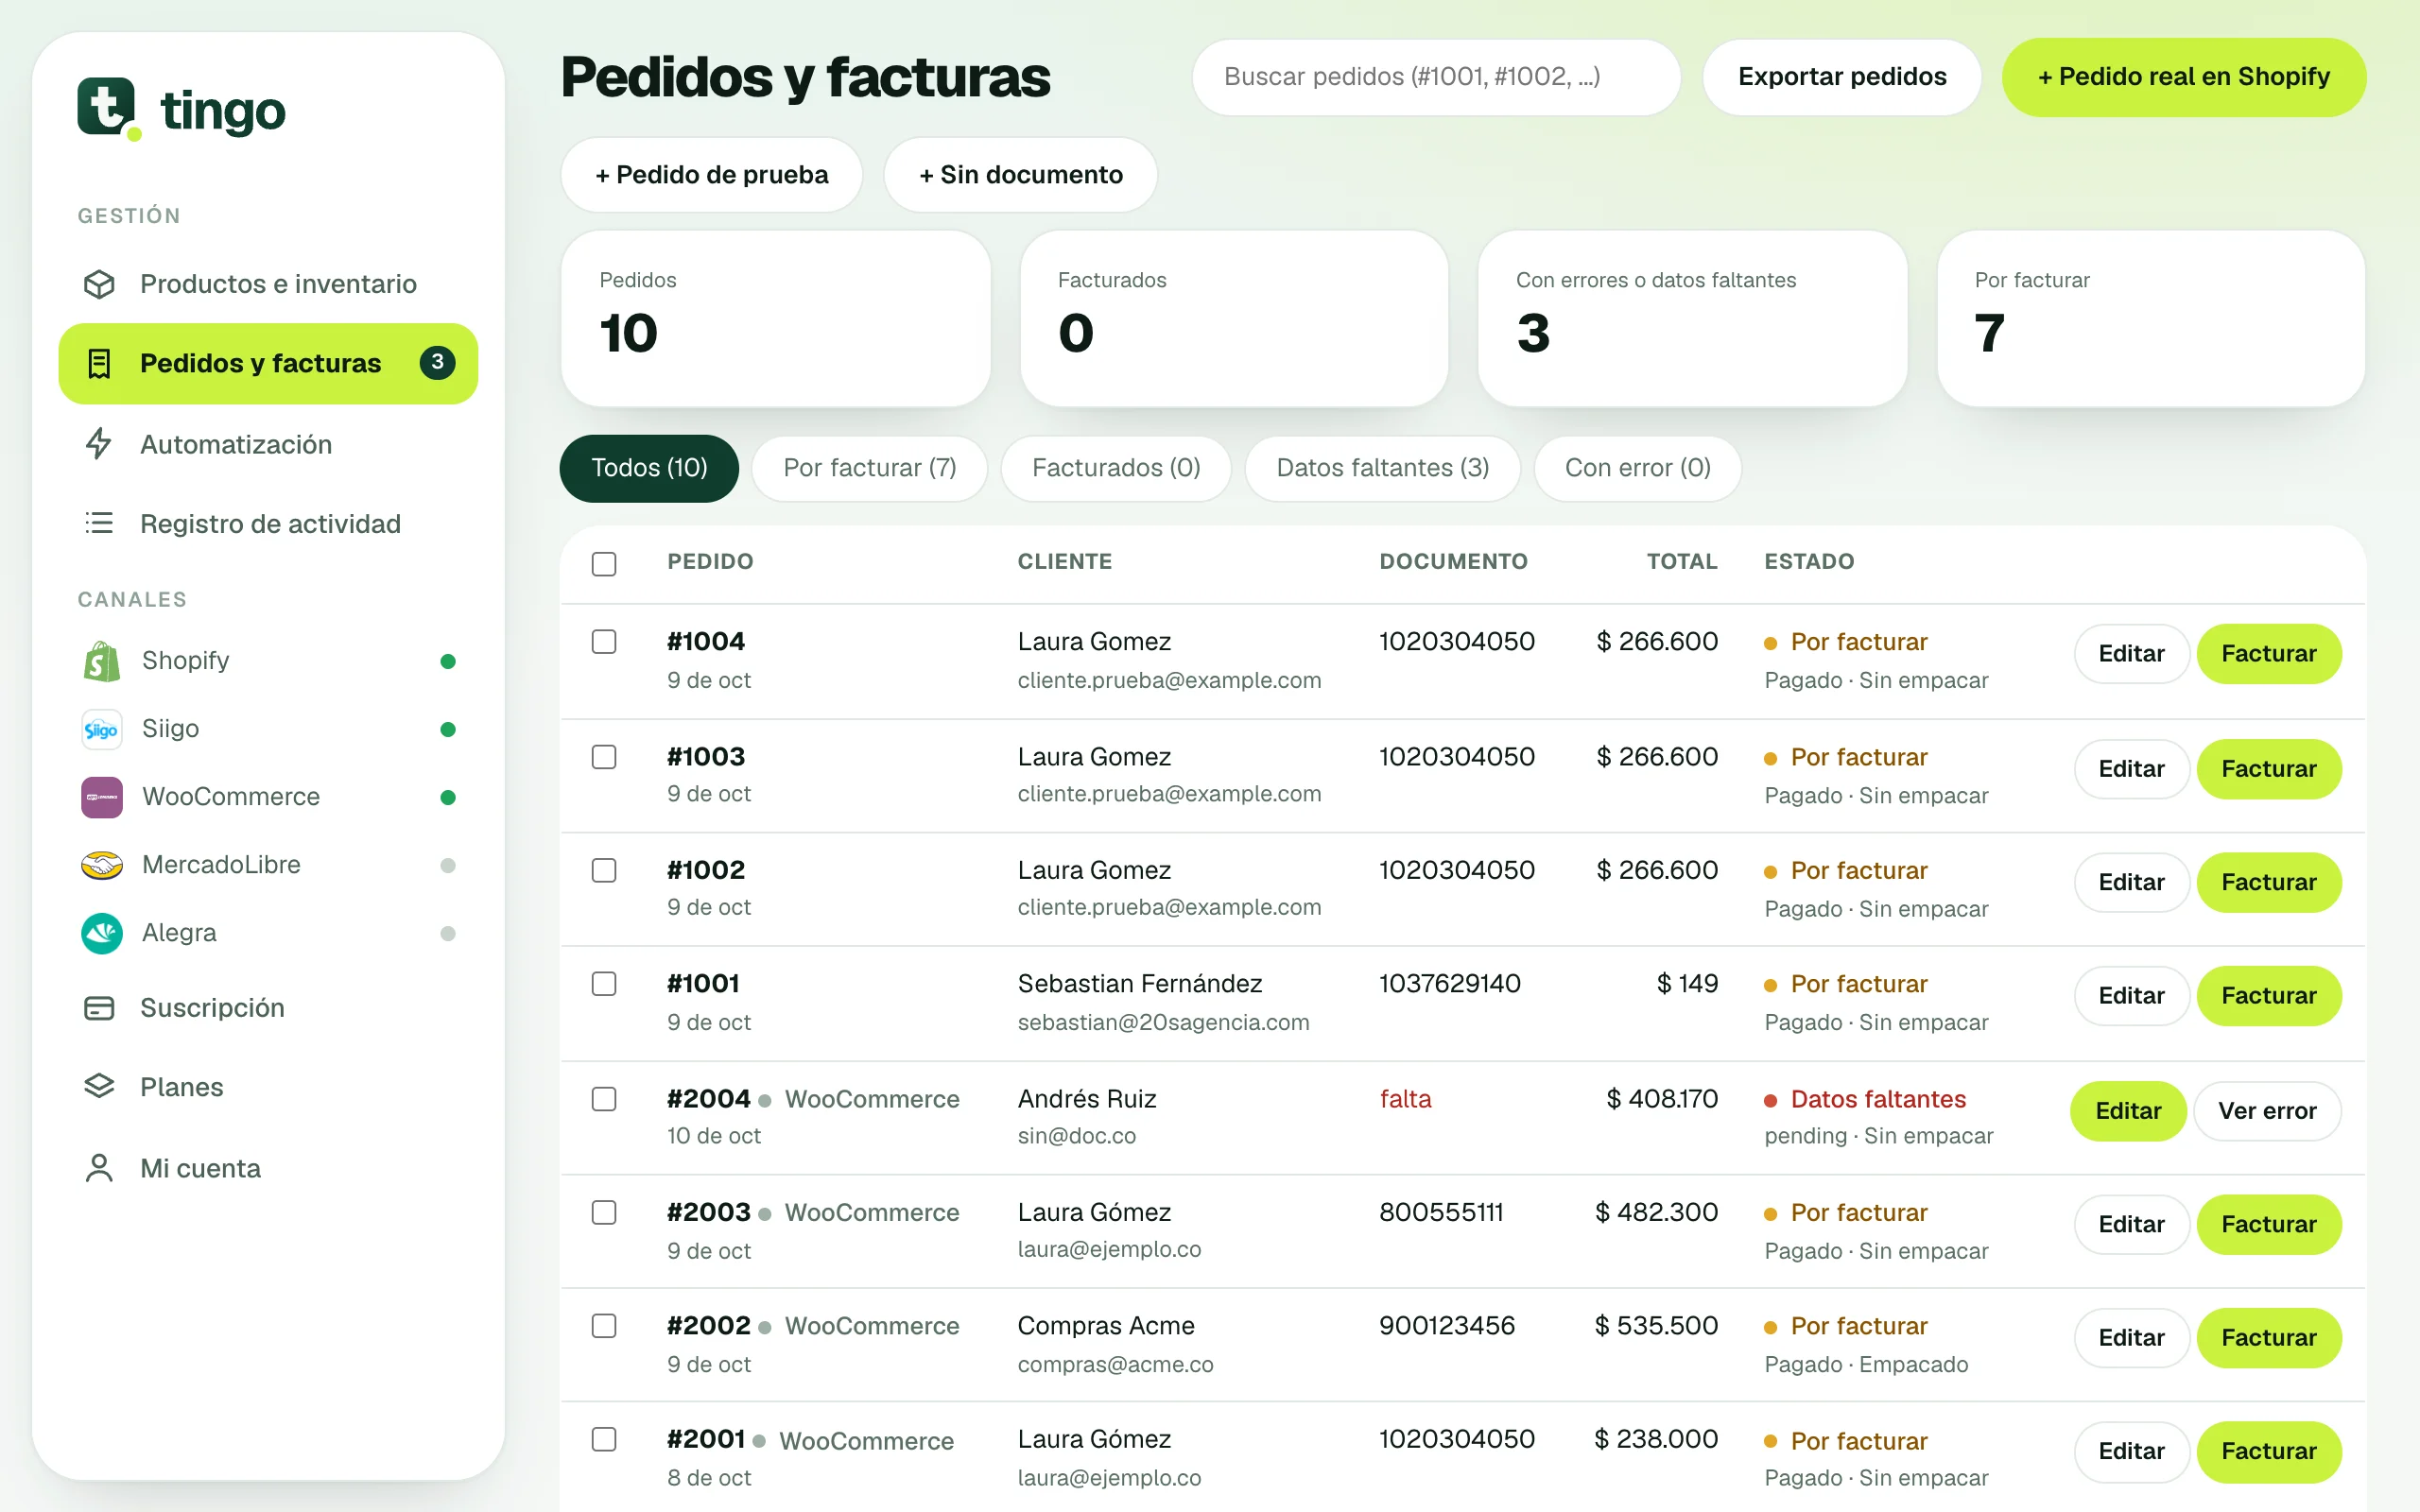Click Editar for order #2003
This screenshot has height=1512, width=2420.
pyautogui.click(x=2131, y=1224)
